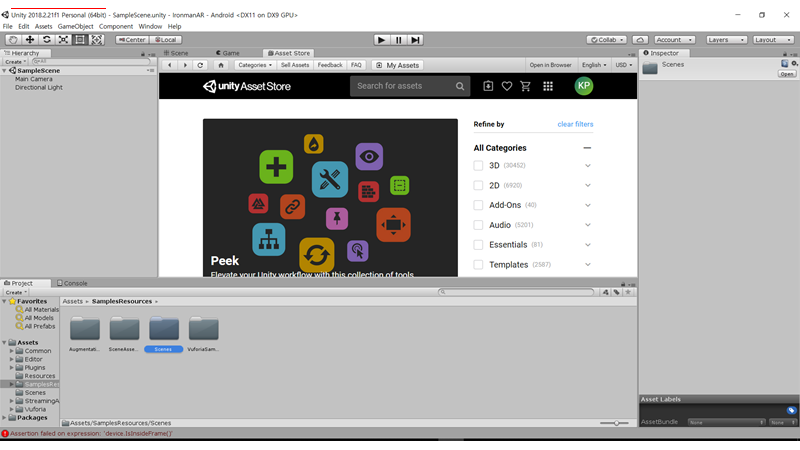Switch to the Scene tab
Viewport: 800px width, 450px height.
[x=176, y=53]
